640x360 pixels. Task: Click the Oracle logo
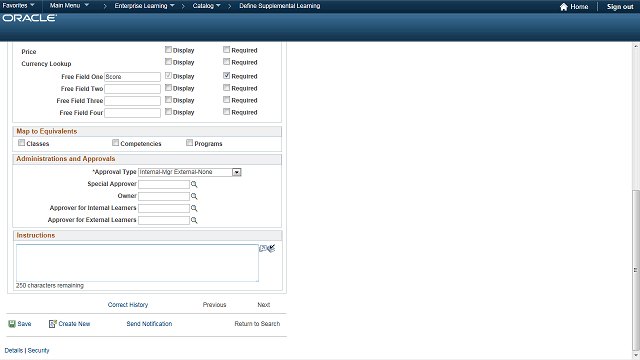[x=29, y=18]
